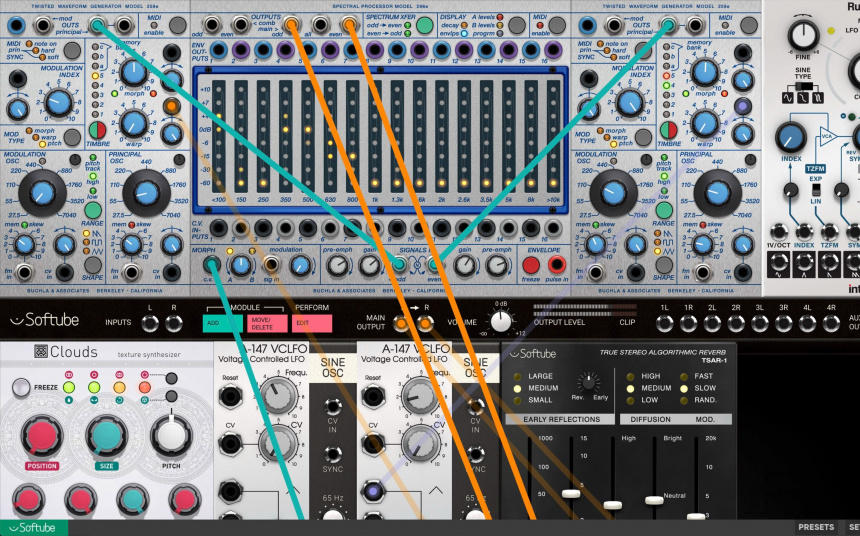Toggle MIDI enable on Spectral Processor 296e
860x536 pixels.
coord(557,25)
